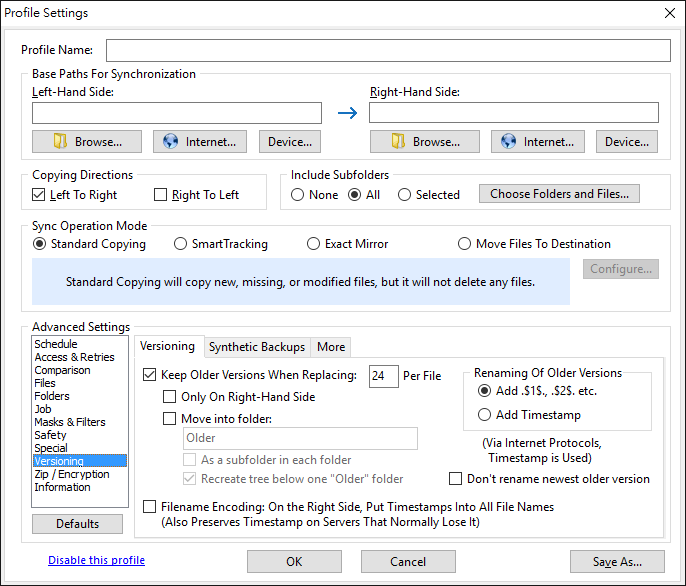
Task: Check the Move into folder option
Action: coord(169,419)
